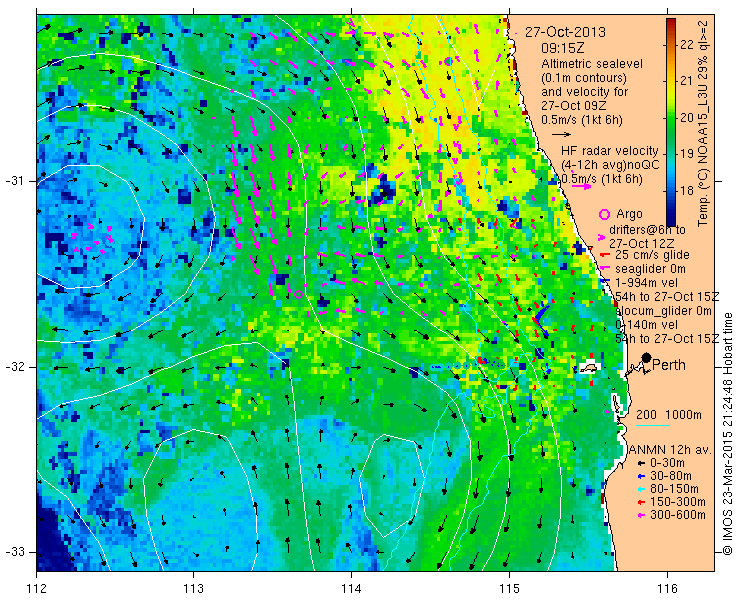Image resolution: width=740 pixels, height=600 pixels.
Task: Click the seaglider 0m label
Action: pos(650,269)
